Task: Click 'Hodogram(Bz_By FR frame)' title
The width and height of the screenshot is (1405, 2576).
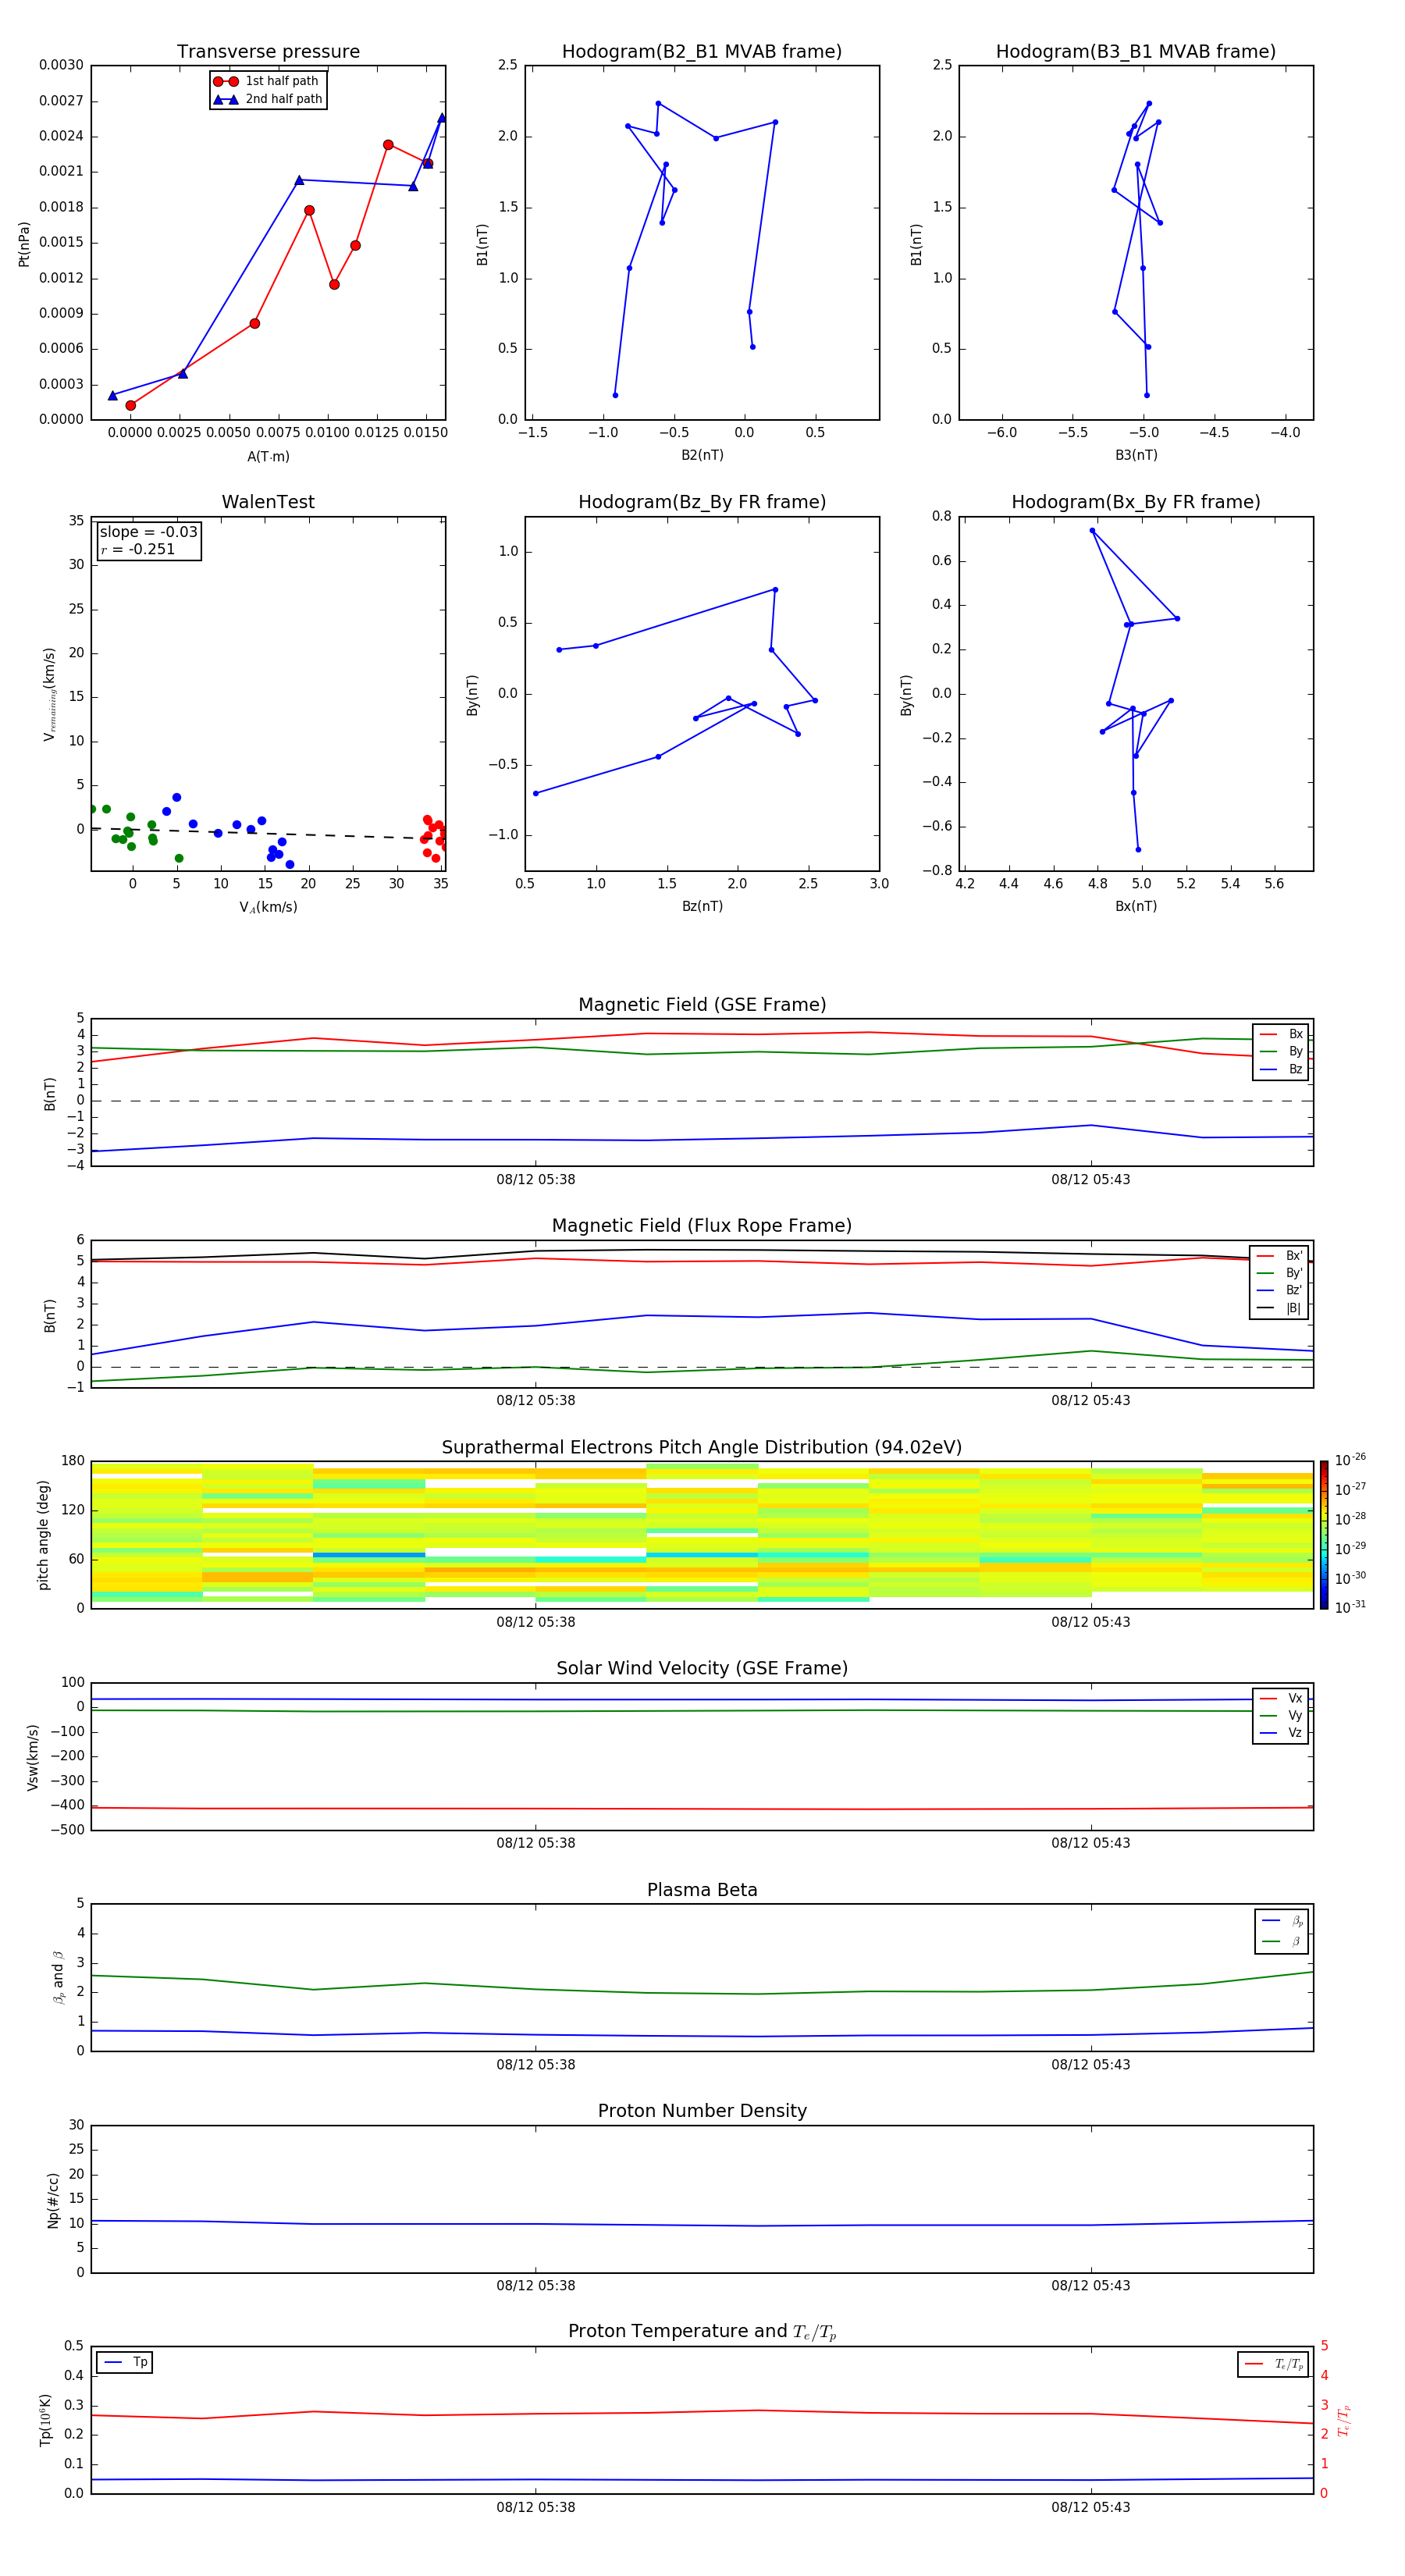Action: tap(702, 502)
